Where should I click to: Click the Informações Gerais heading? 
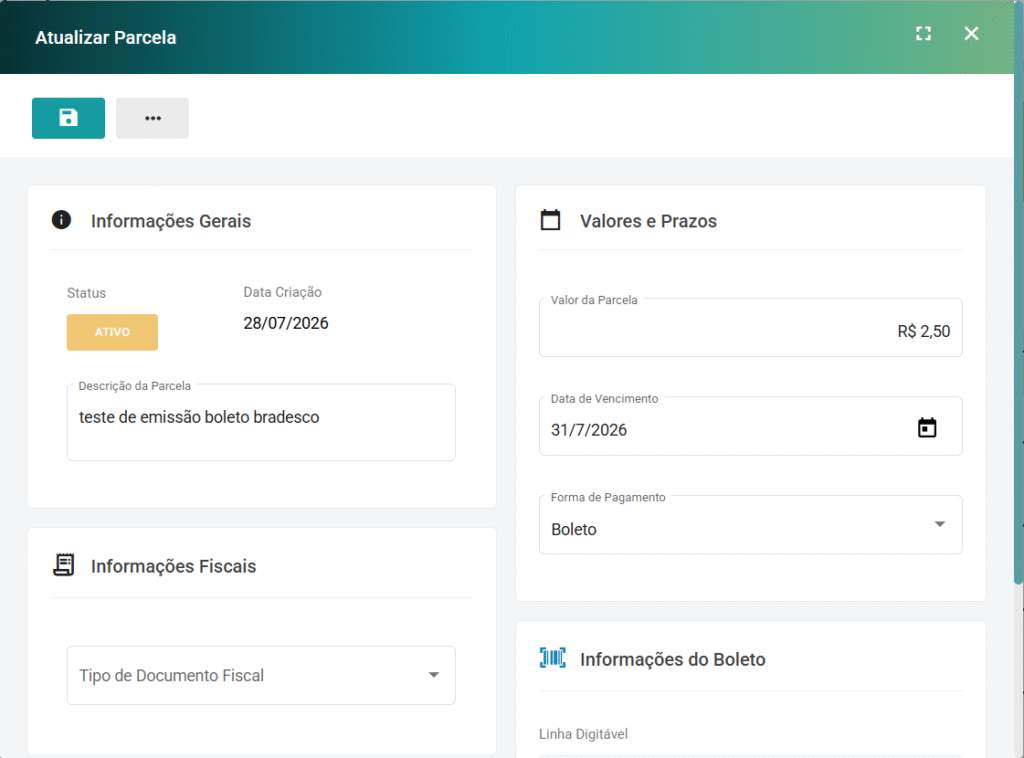point(171,221)
